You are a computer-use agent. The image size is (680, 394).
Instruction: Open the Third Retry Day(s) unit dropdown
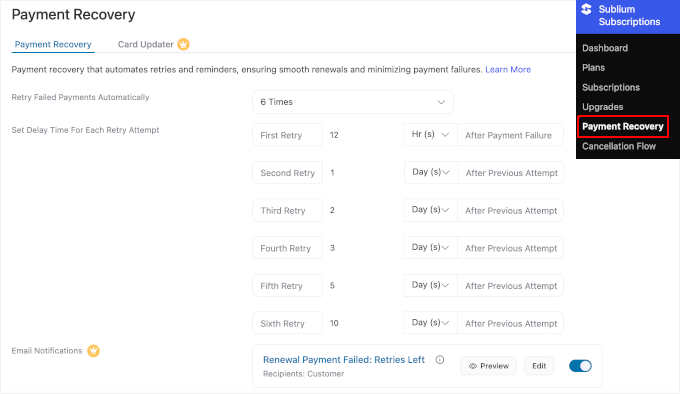click(x=430, y=210)
